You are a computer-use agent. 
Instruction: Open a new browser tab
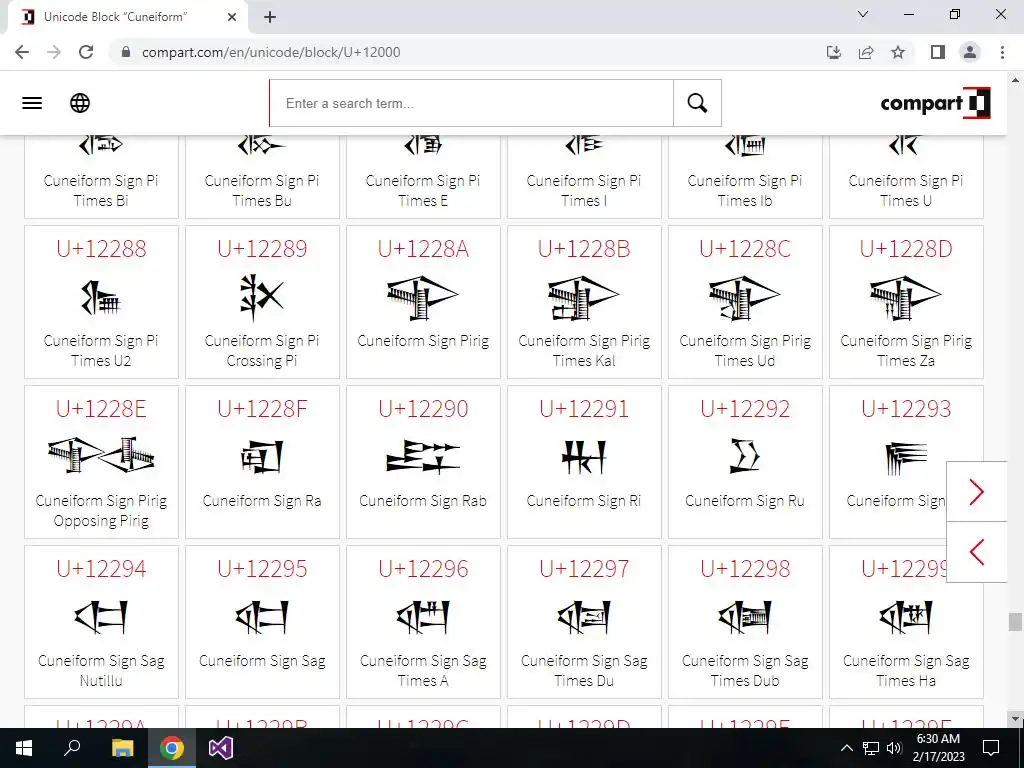tap(270, 17)
